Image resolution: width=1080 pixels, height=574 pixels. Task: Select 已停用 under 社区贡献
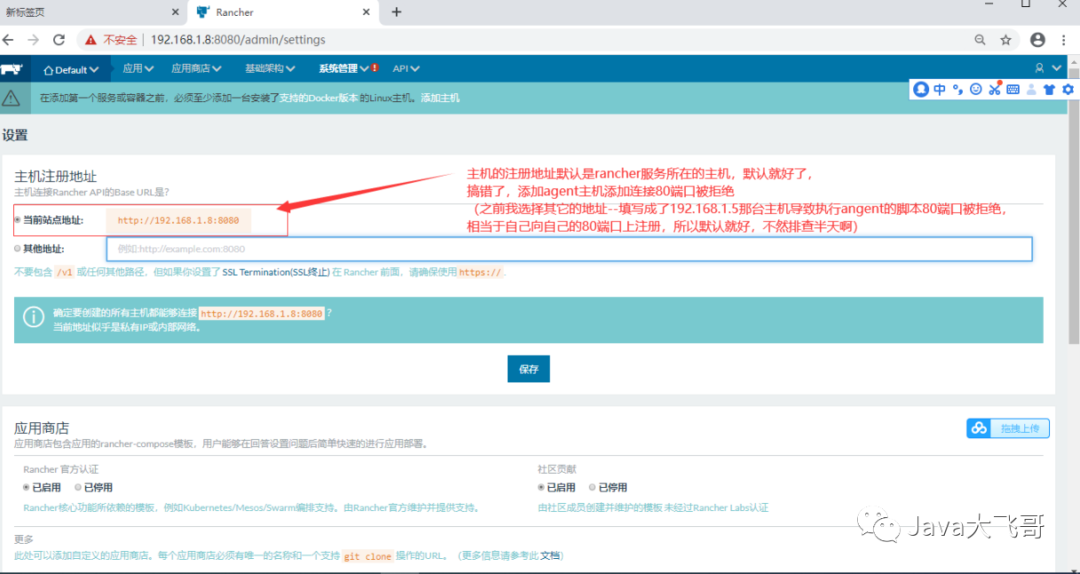[x=593, y=487]
